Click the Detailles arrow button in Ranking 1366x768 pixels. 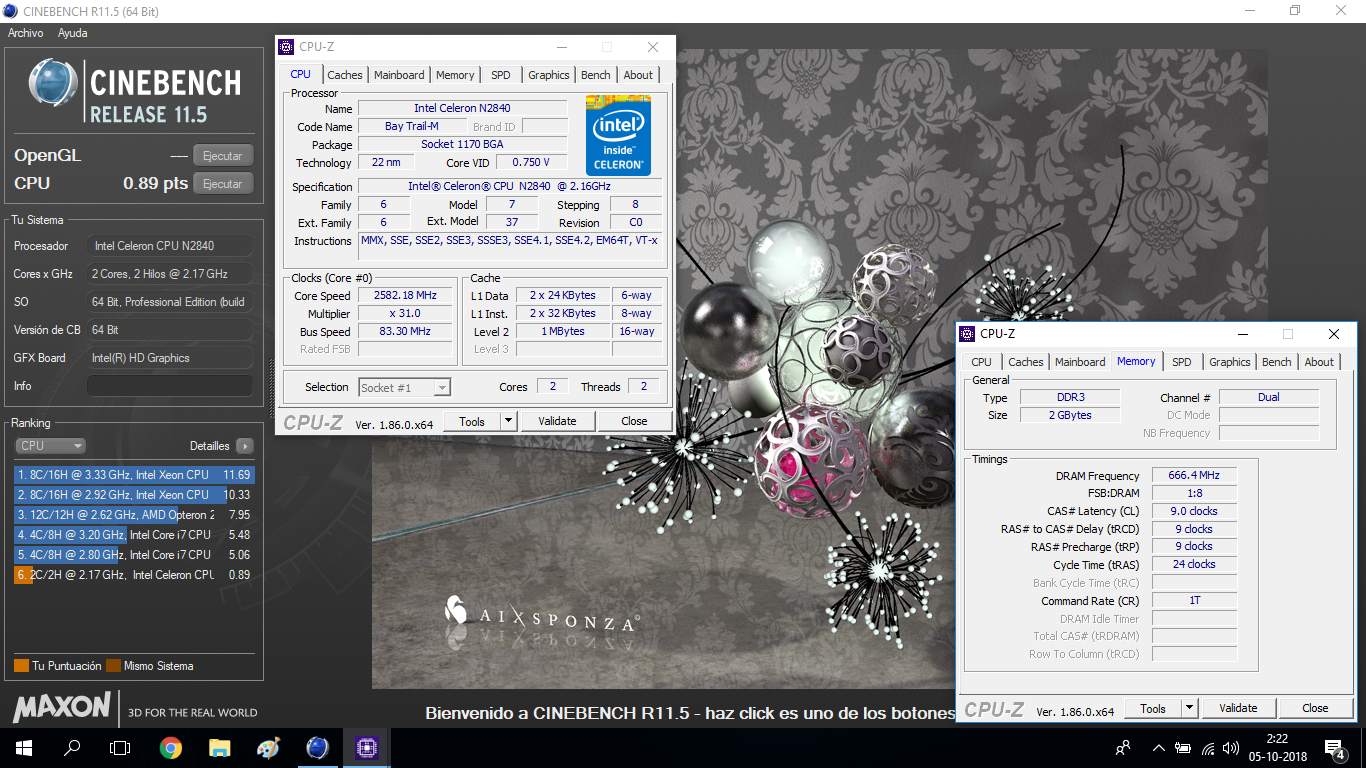tap(245, 446)
